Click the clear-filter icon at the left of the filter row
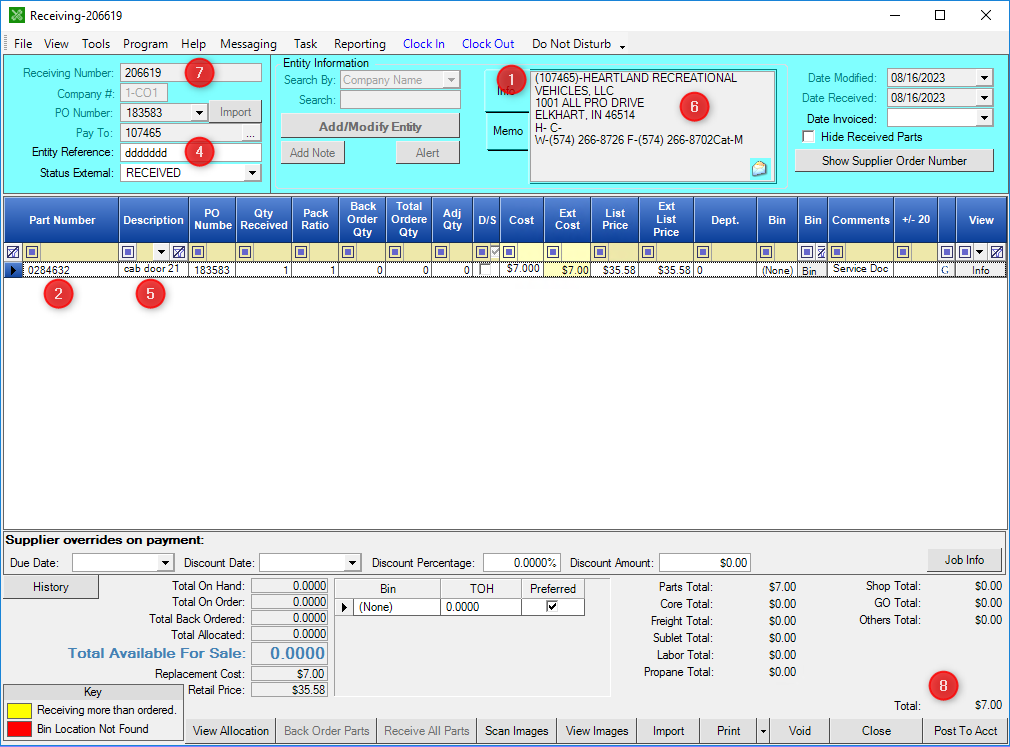The height and width of the screenshot is (747, 1010). pyautogui.click(x=13, y=252)
